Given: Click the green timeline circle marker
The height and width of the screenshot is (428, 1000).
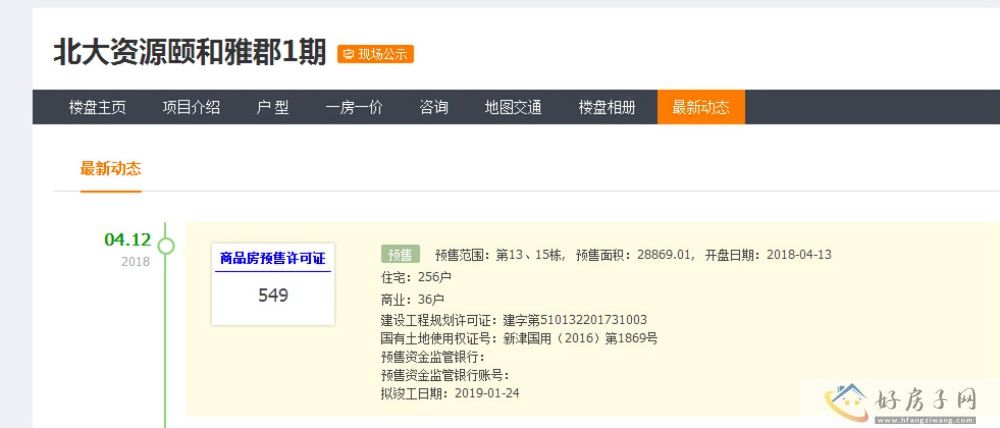Looking at the screenshot, I should (167, 245).
